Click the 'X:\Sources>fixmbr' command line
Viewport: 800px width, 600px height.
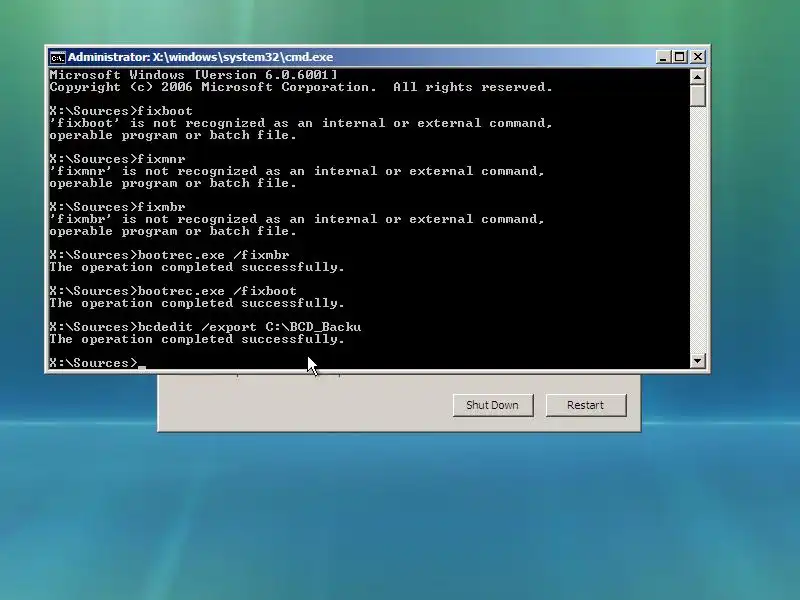[x=117, y=207]
